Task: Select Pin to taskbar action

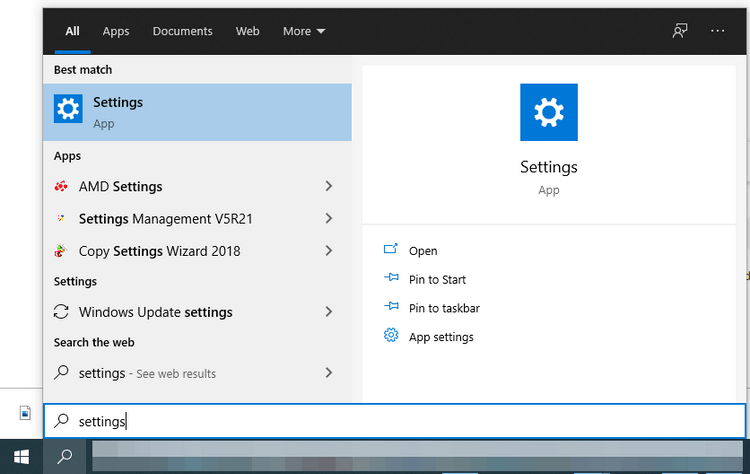Action: click(x=444, y=308)
